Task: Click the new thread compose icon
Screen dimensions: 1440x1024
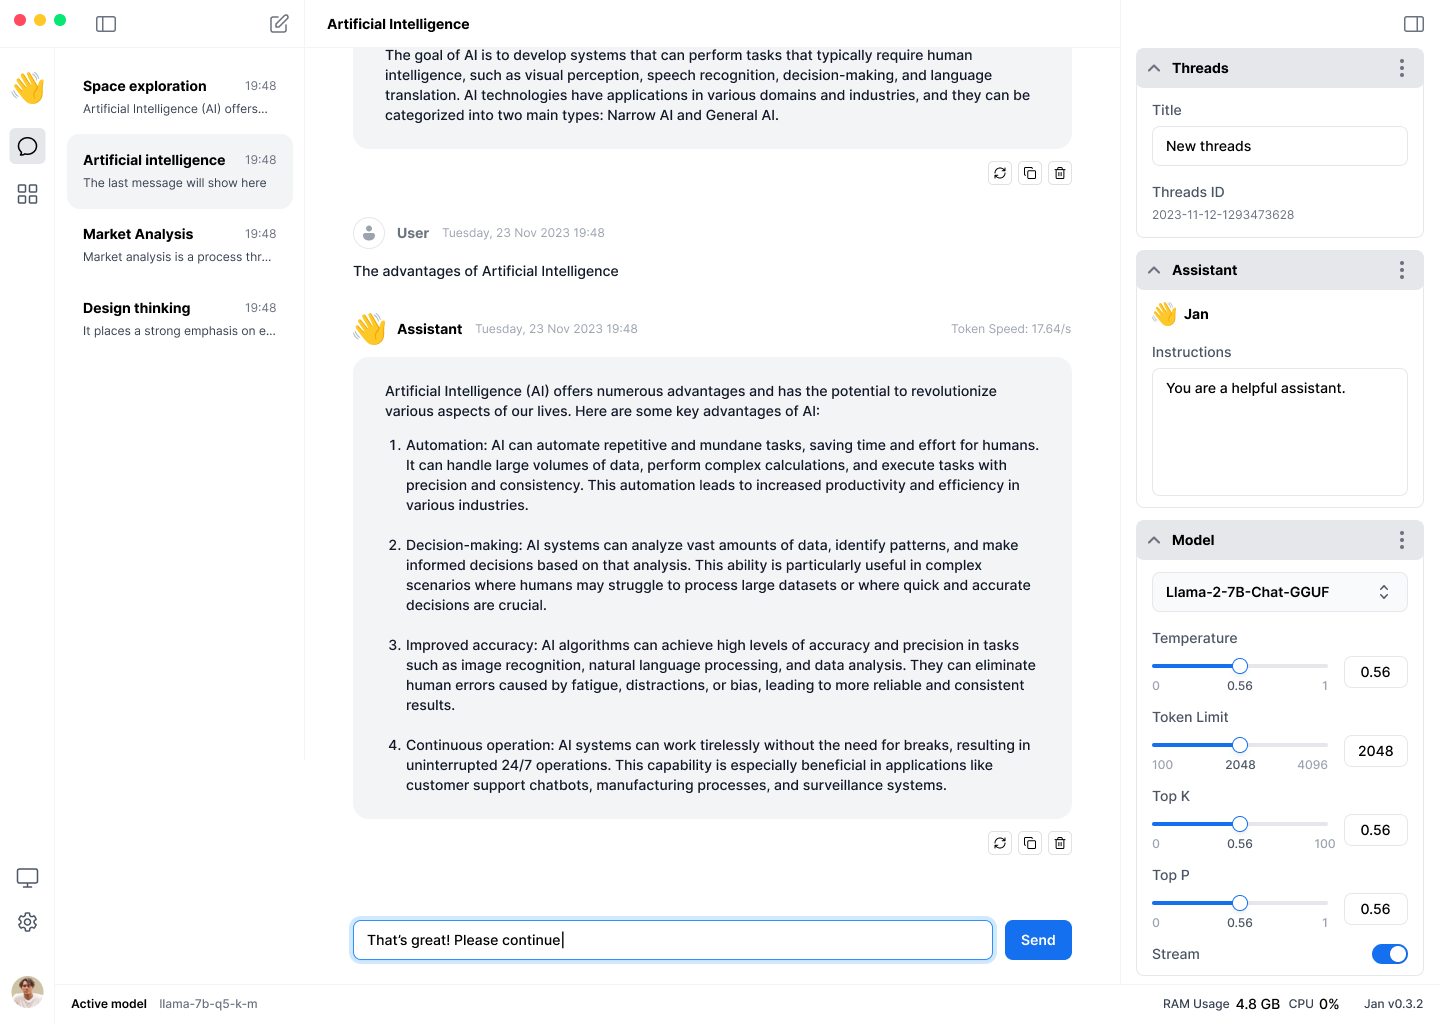Action: tap(279, 24)
